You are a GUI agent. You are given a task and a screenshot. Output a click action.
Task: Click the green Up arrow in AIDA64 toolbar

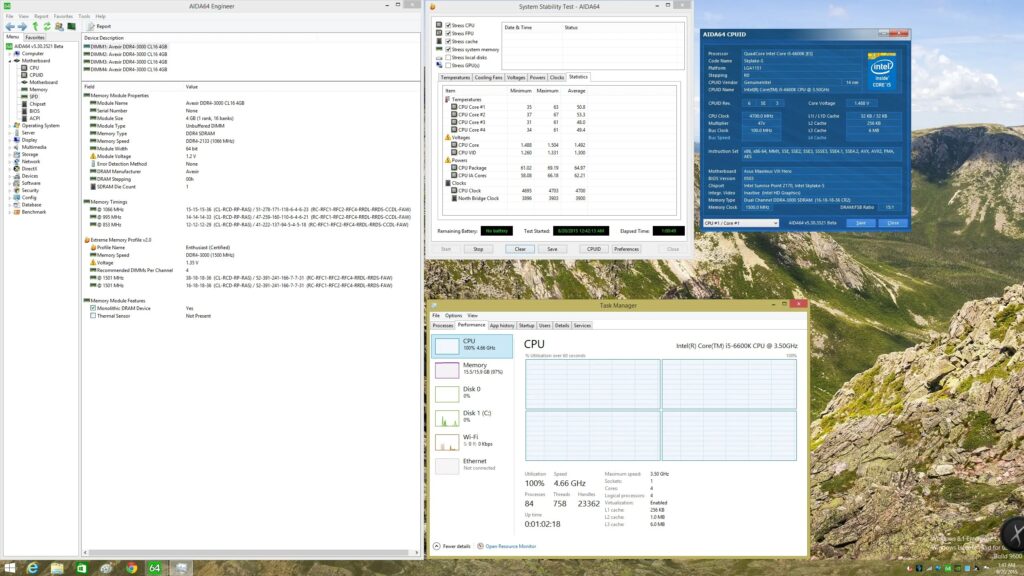35,26
